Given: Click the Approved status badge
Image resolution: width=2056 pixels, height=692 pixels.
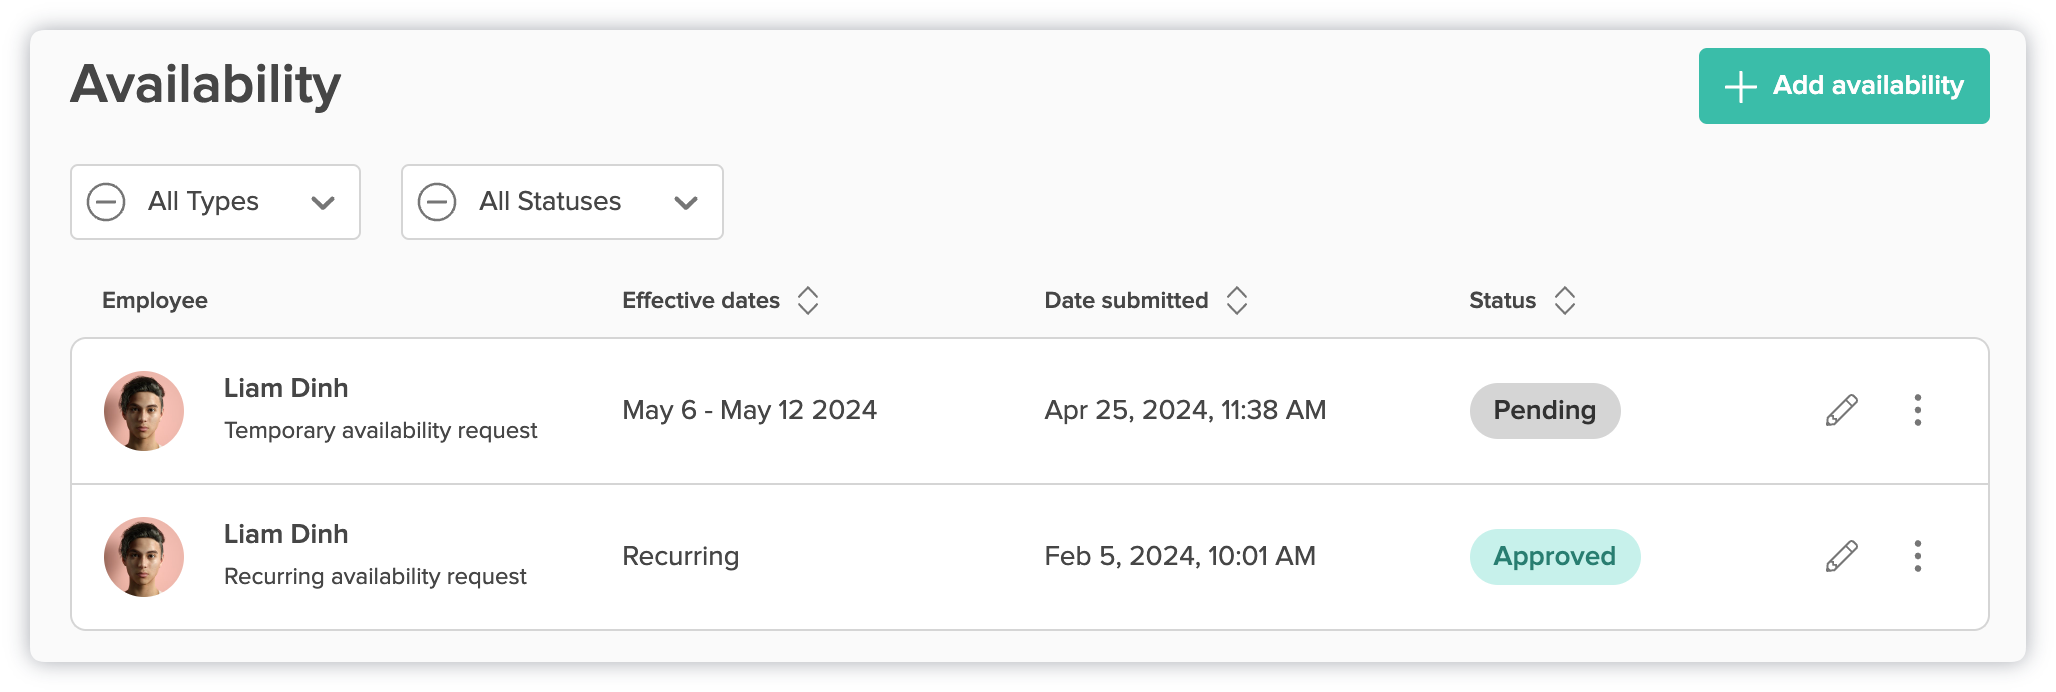Looking at the screenshot, I should 1554,556.
